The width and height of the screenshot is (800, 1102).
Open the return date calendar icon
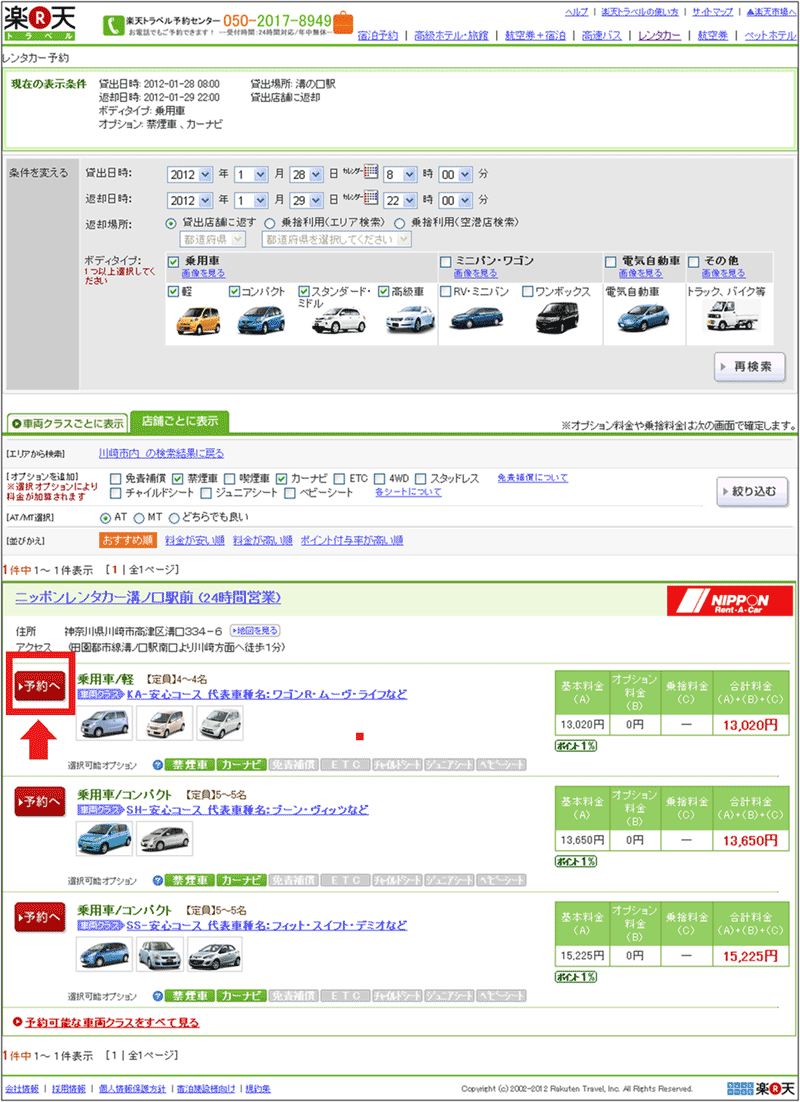370,199
